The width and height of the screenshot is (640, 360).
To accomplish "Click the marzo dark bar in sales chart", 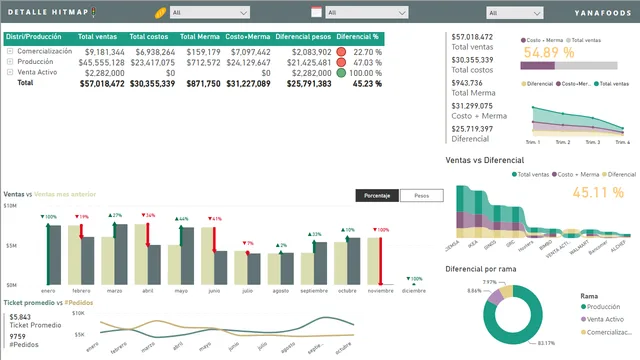I will 121,254.
